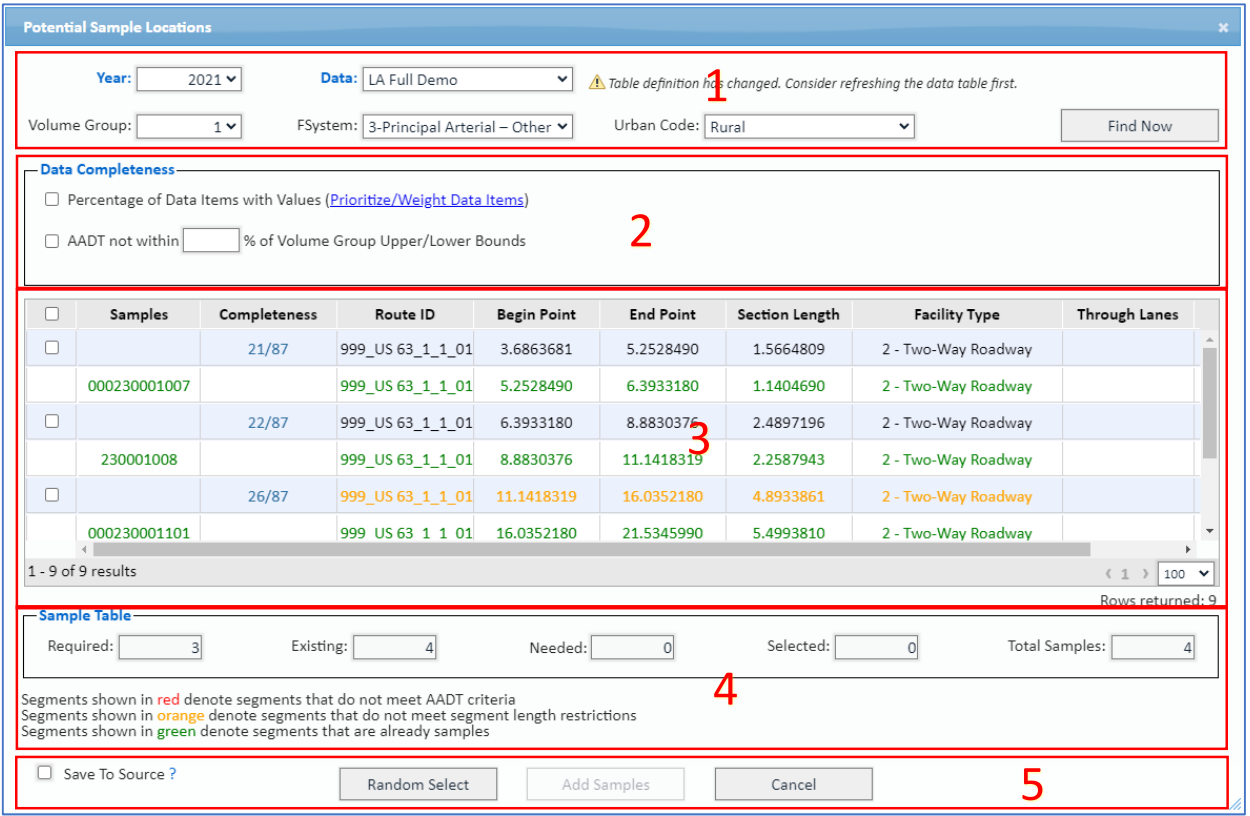Click the next page arrow in pager
Image resolution: width=1250 pixels, height=816 pixels.
pyautogui.click(x=1145, y=574)
